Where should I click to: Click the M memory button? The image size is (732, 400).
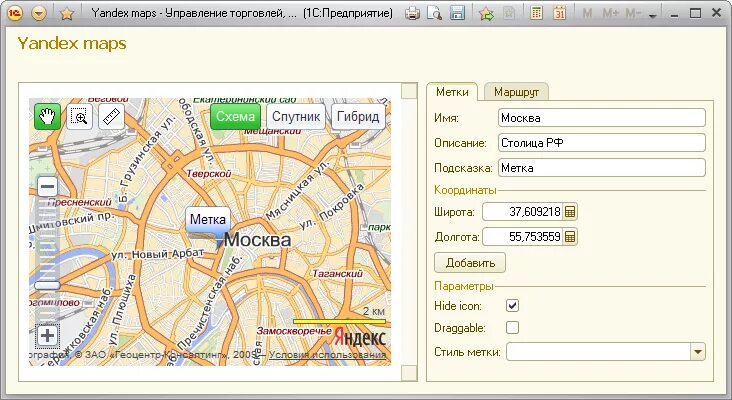(587, 14)
